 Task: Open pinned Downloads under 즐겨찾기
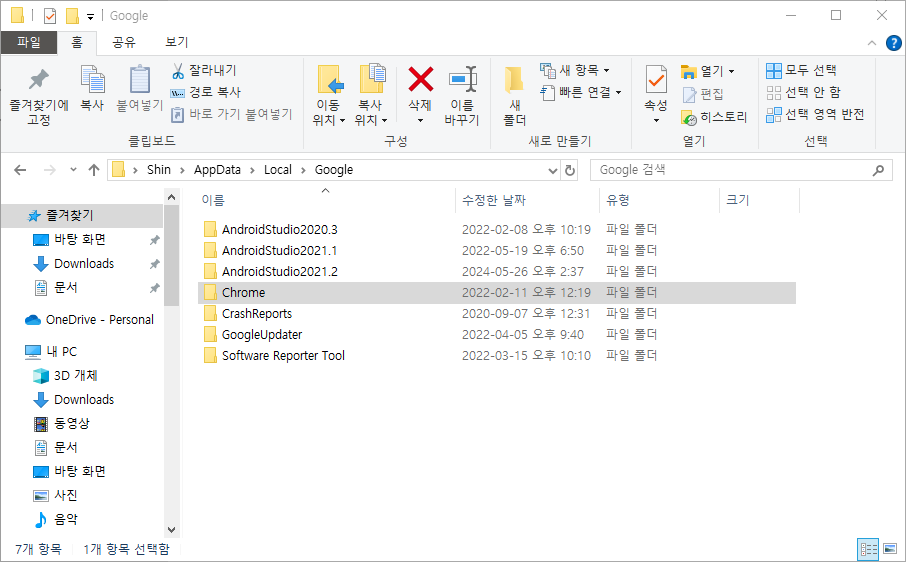tap(82, 263)
